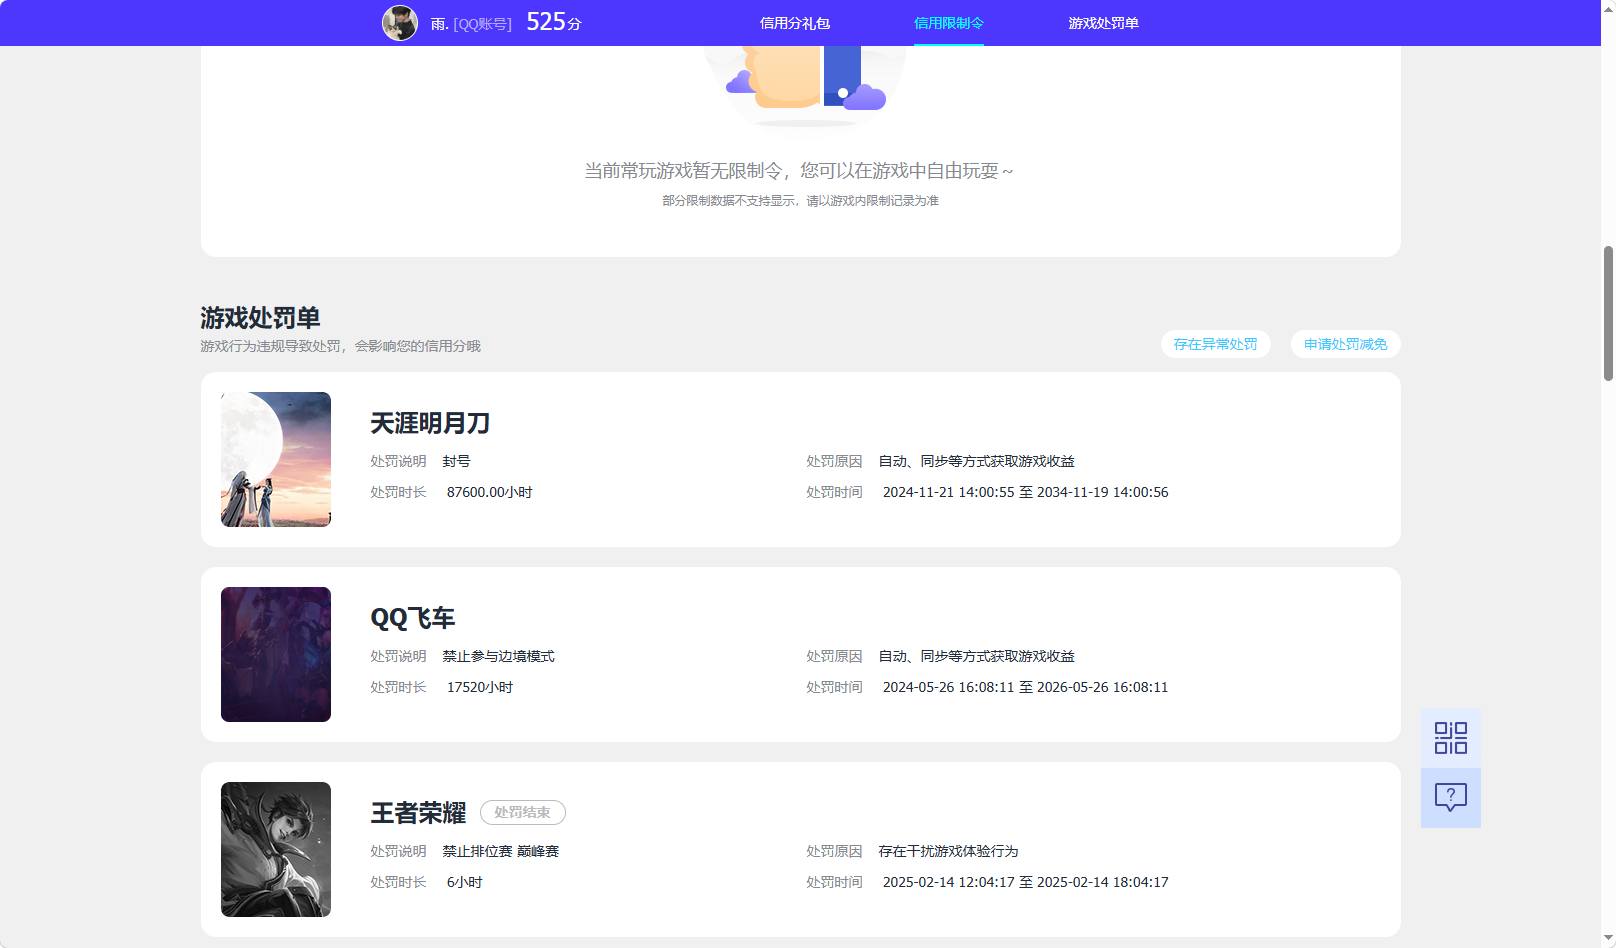
Task: Click 天涯明月刀's 自动、同步等方式获取游戏收益 reason
Action: [x=976, y=461]
